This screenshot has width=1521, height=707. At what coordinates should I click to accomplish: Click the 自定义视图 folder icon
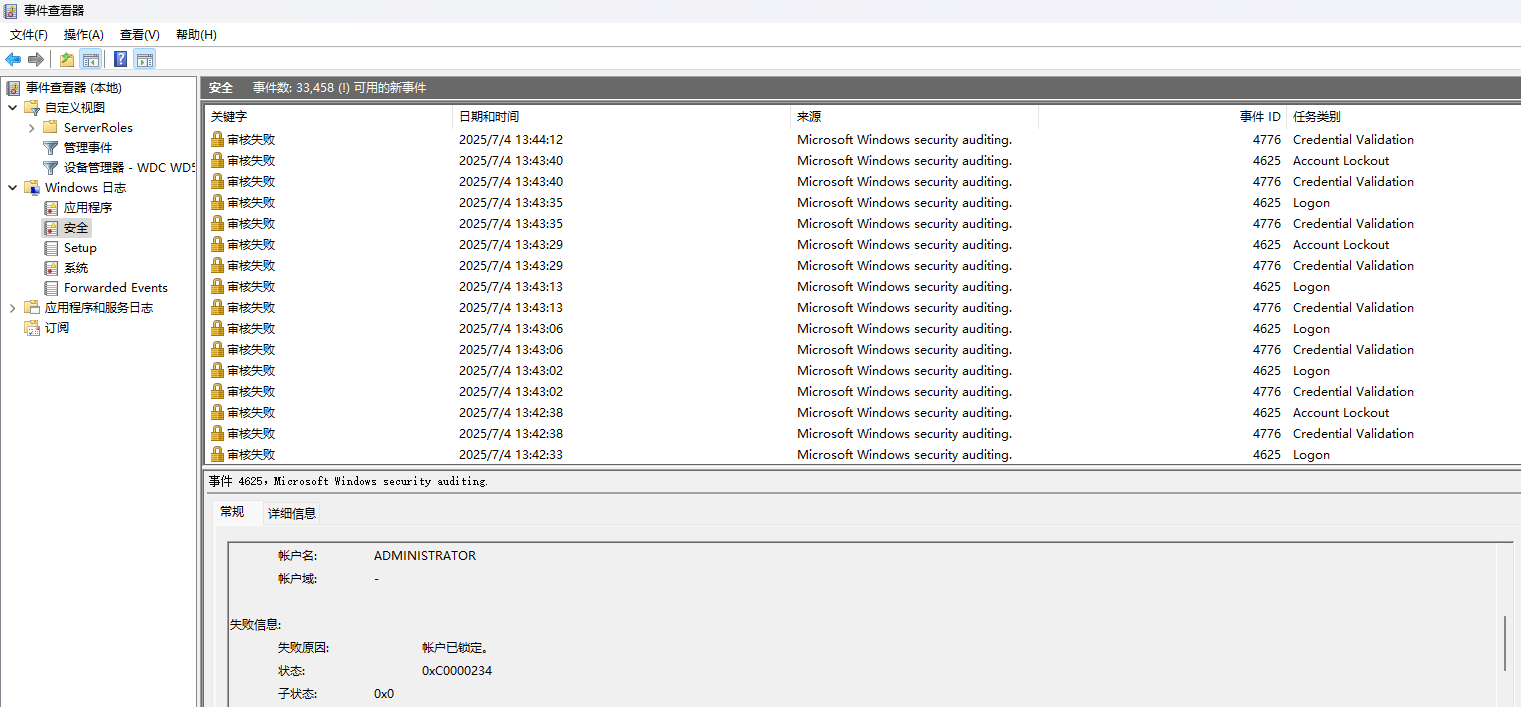32,108
